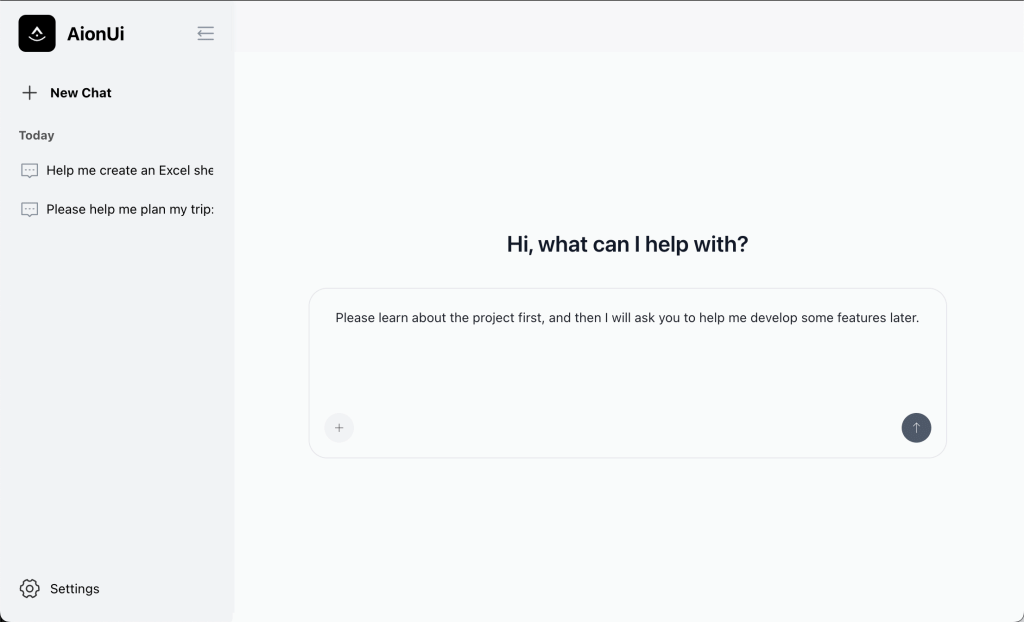This screenshot has width=1024, height=622.
Task: Click the AionUi app name text
Action: [x=95, y=34]
